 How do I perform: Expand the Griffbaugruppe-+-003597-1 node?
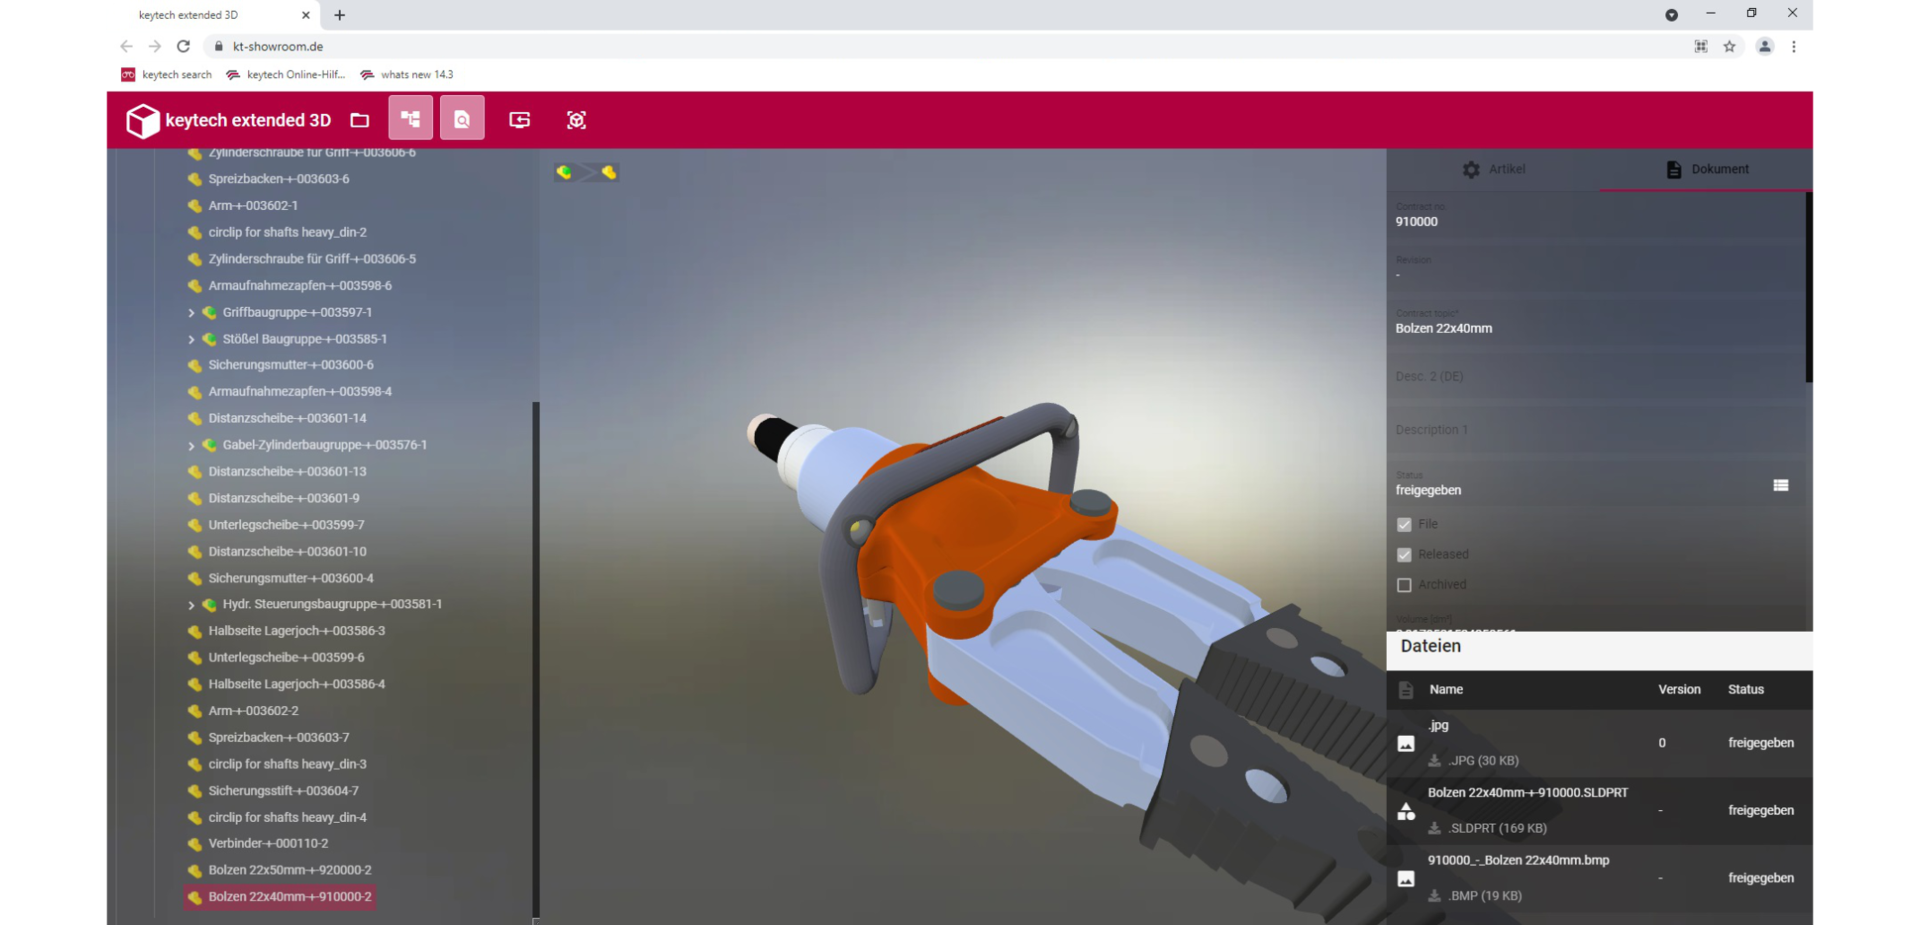[x=191, y=313]
